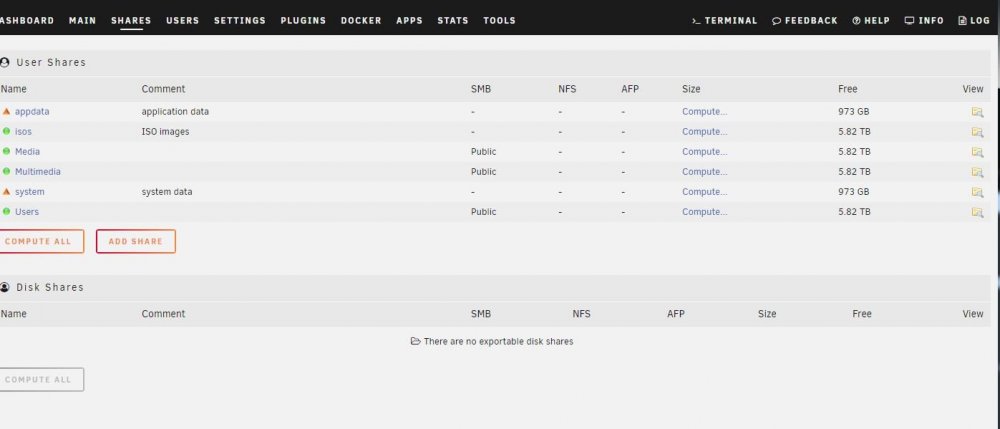
Task: Compute size of the Multimedia share
Action: tap(705, 171)
